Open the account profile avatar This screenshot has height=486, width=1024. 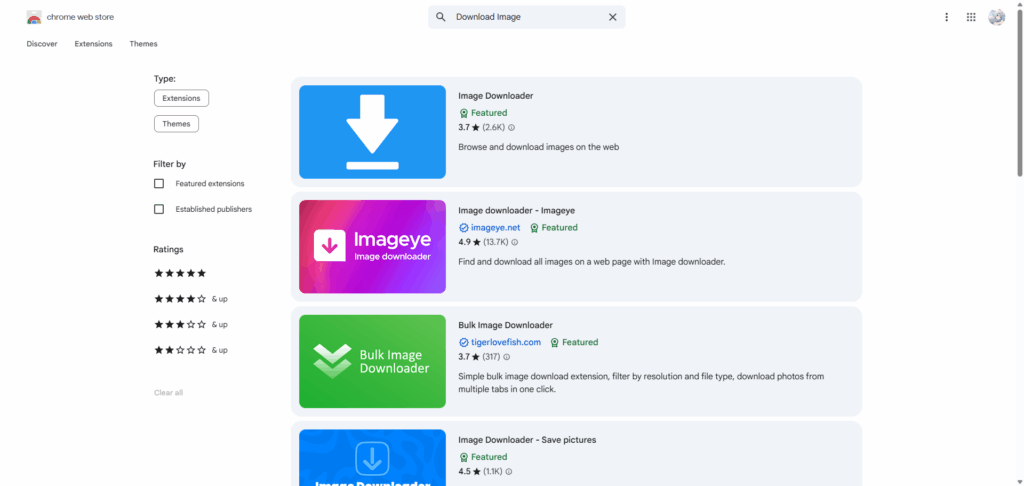(997, 17)
